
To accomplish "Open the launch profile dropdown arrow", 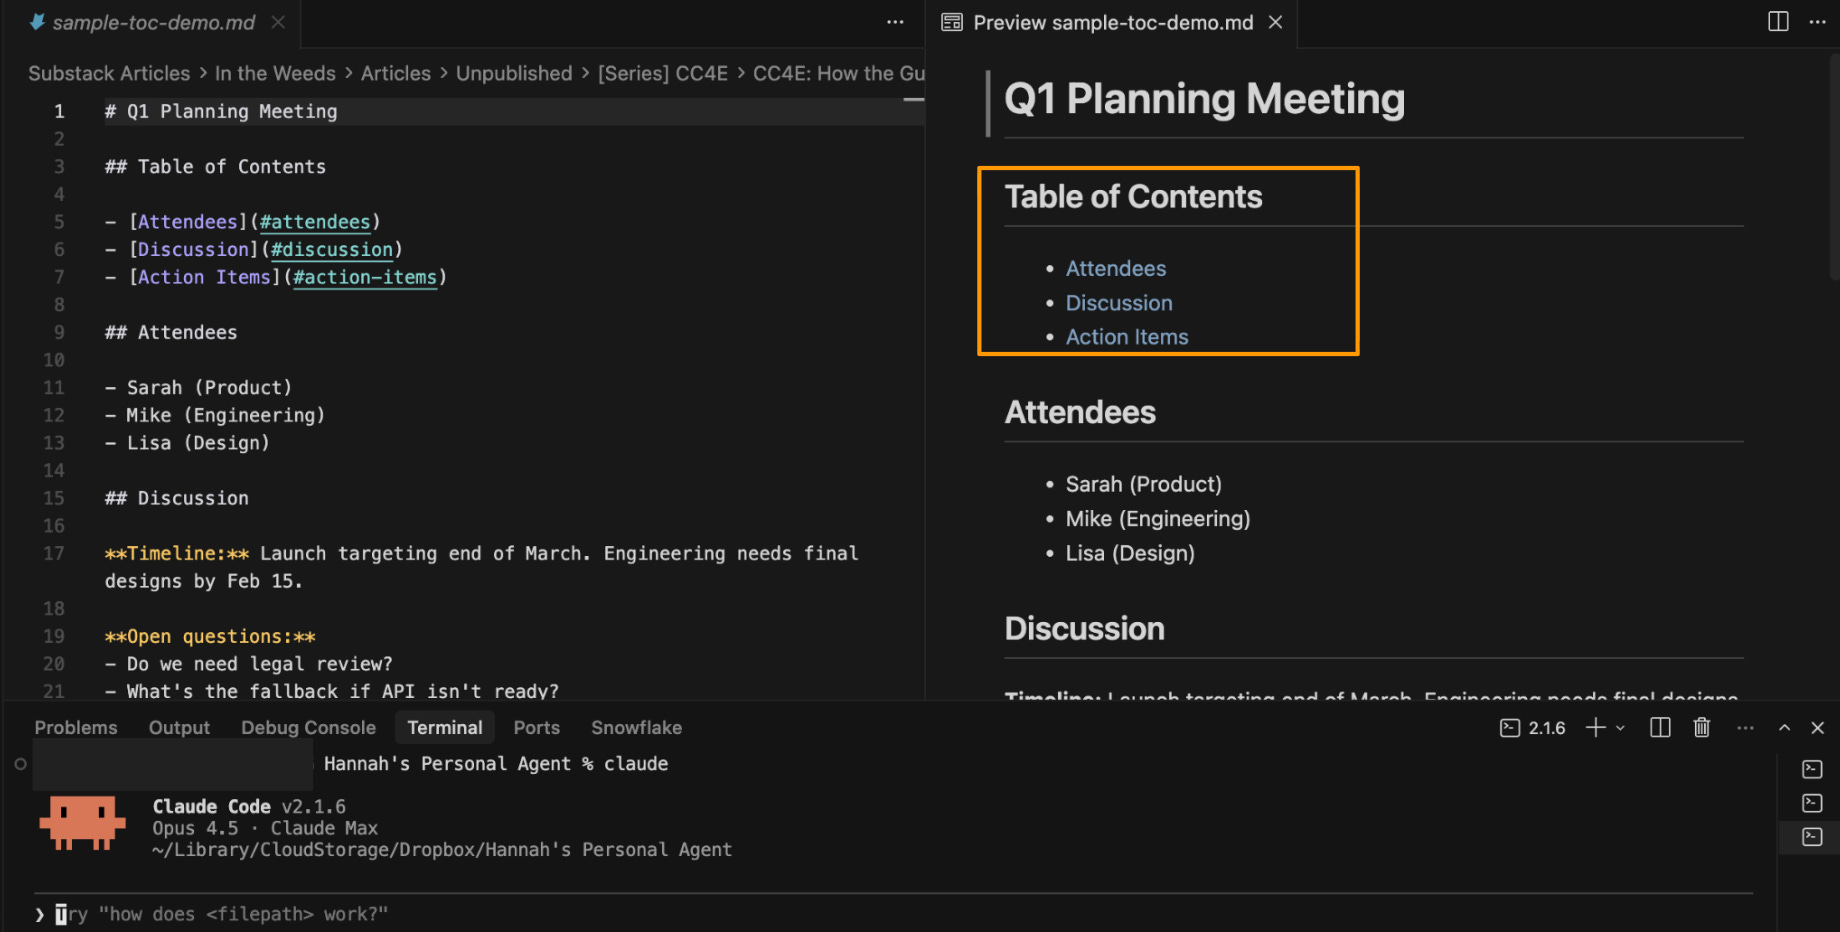I will click(1621, 728).
